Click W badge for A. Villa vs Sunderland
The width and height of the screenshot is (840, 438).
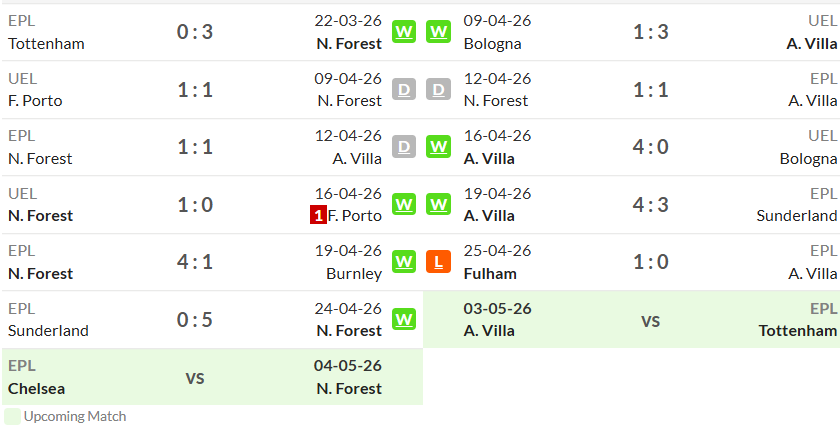tap(438, 205)
